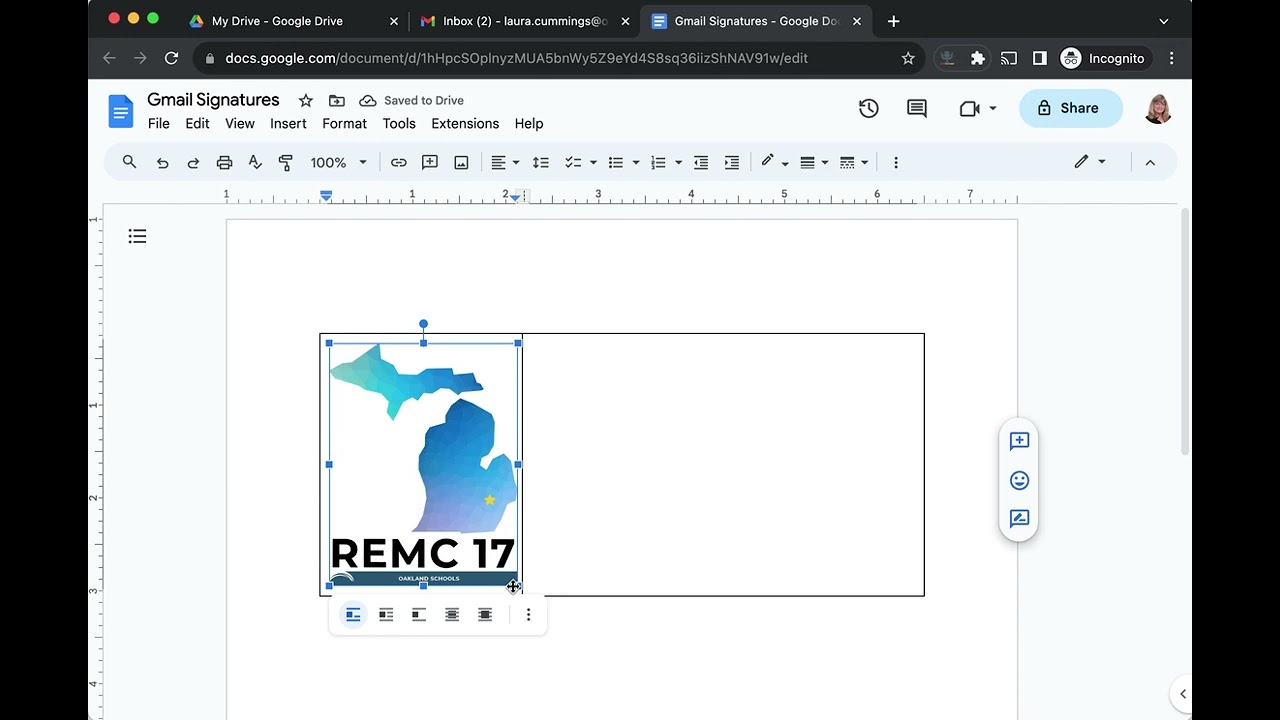This screenshot has width=1280, height=720.
Task: Open the Google Docs home icon
Action: (121, 111)
